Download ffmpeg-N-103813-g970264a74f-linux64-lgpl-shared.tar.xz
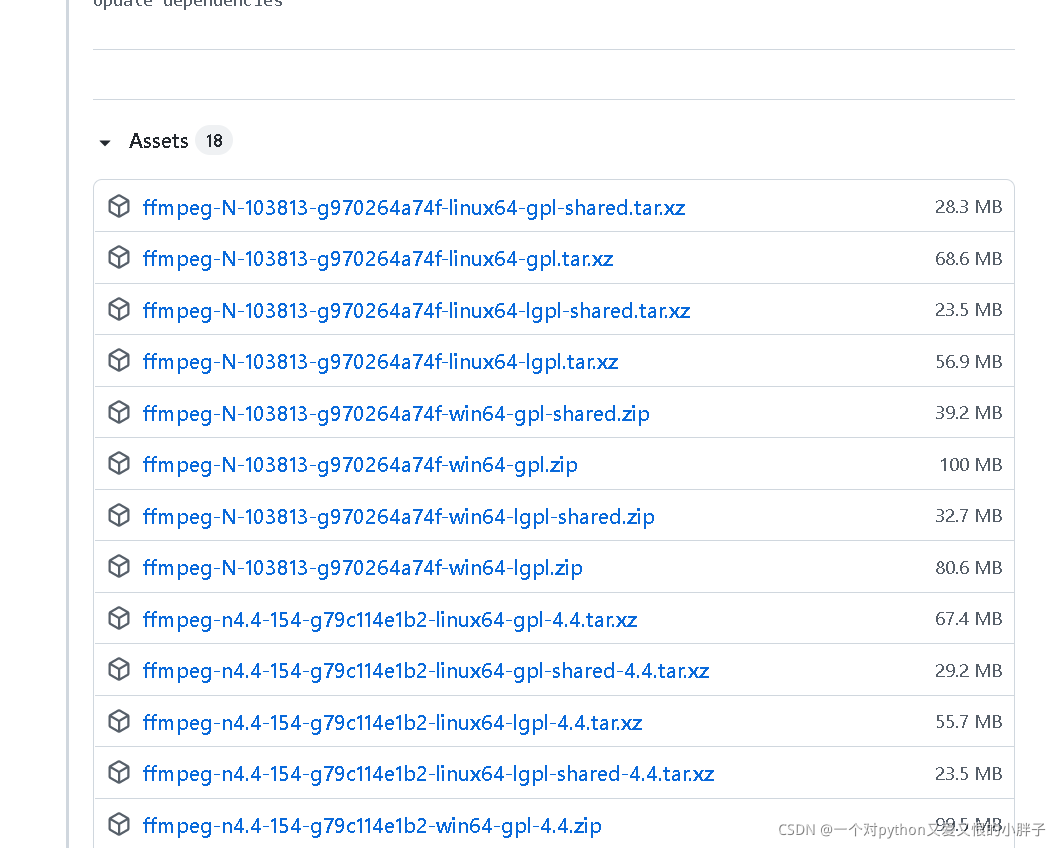Viewport: 1061px width, 848px height. coord(416,310)
